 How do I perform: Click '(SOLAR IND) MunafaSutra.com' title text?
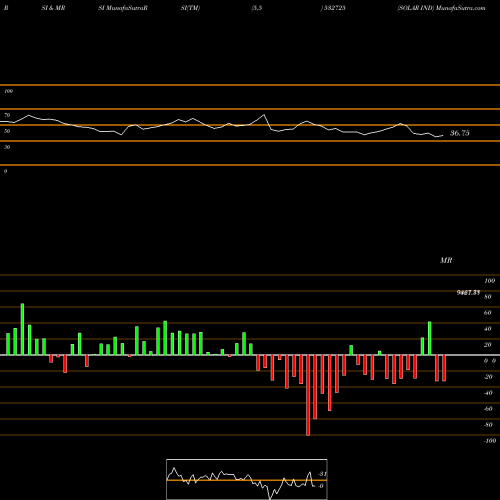coord(441,8)
